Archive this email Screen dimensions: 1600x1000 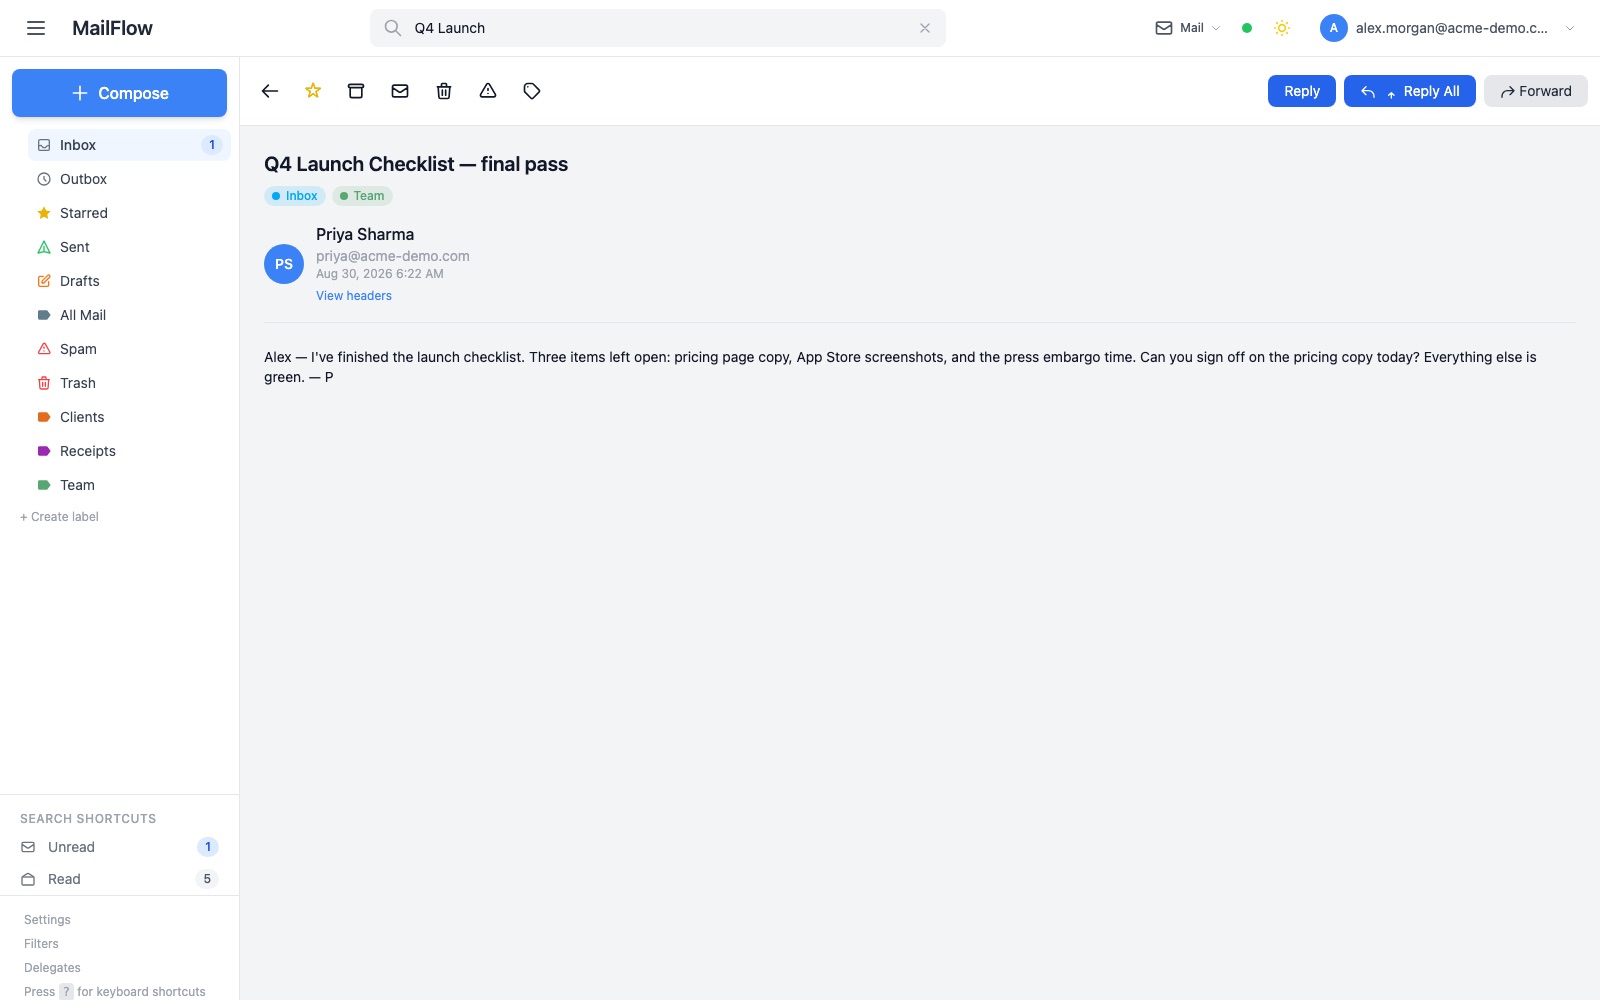356,91
